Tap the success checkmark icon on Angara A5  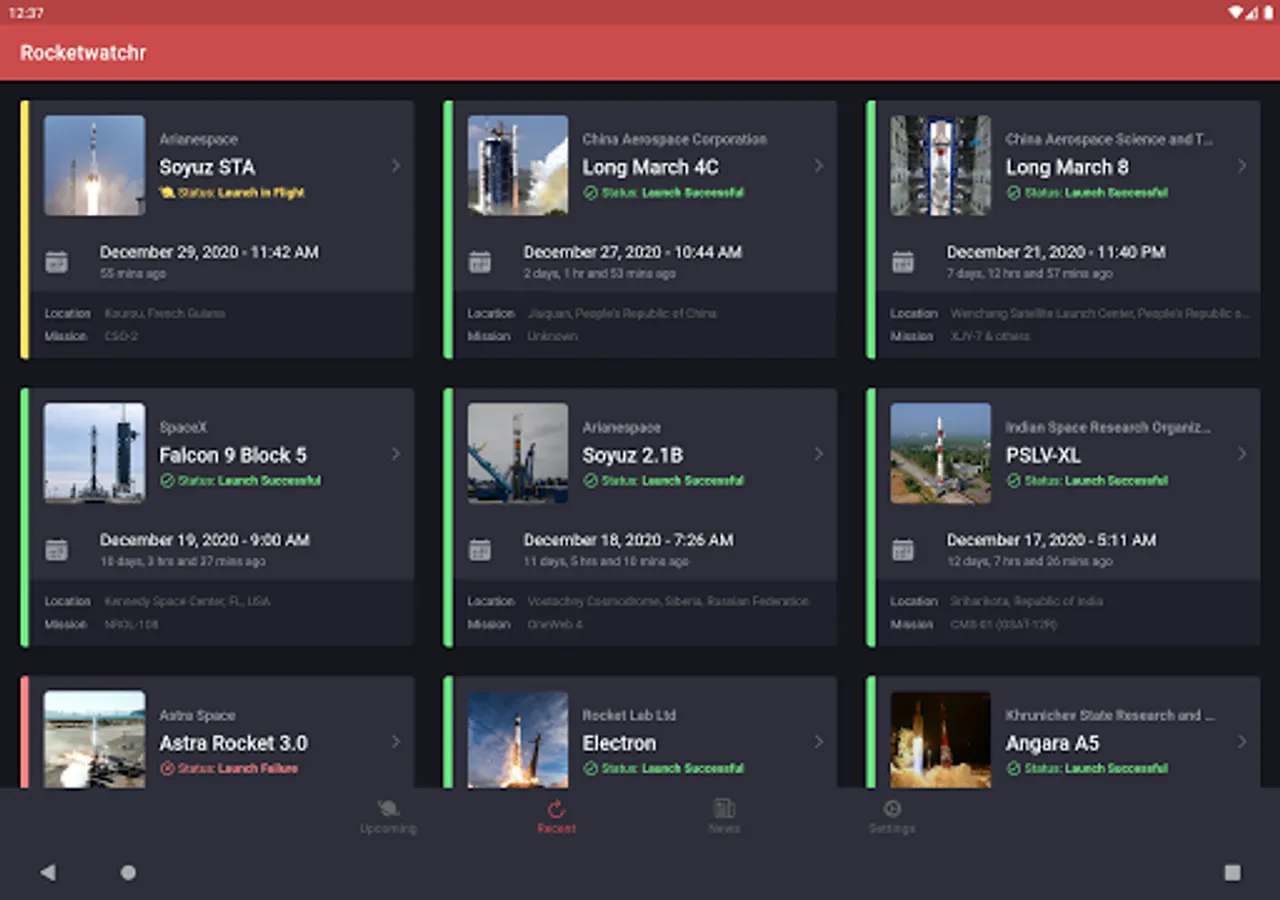tap(1013, 769)
